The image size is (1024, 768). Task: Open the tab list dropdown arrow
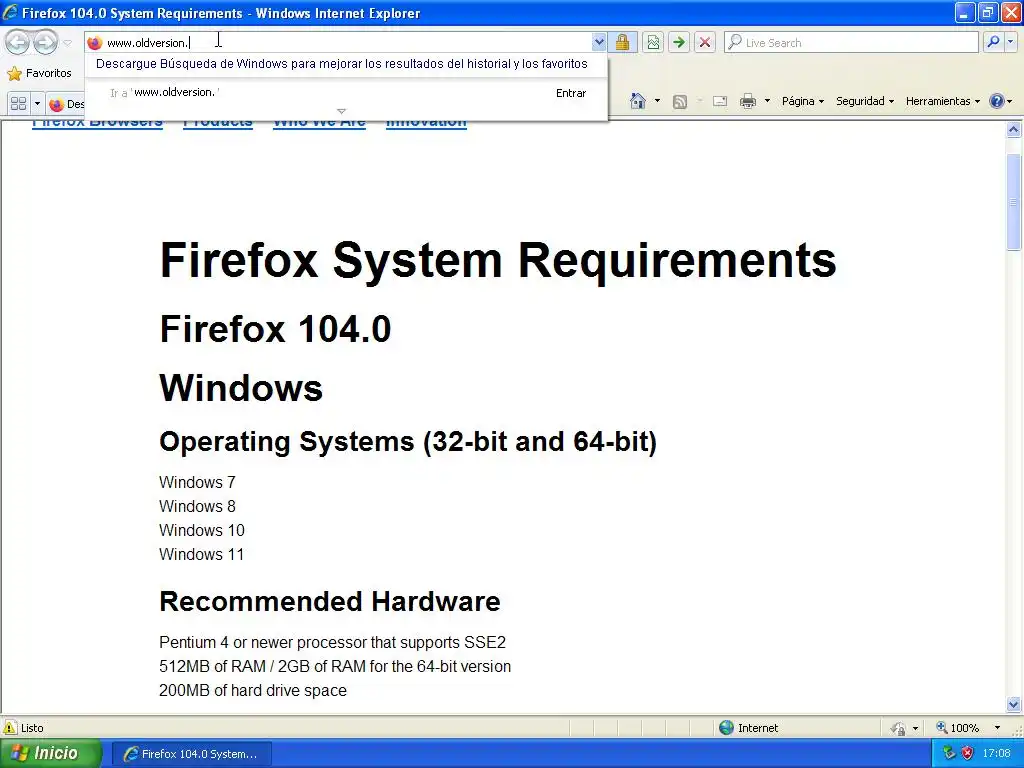[x=37, y=103]
